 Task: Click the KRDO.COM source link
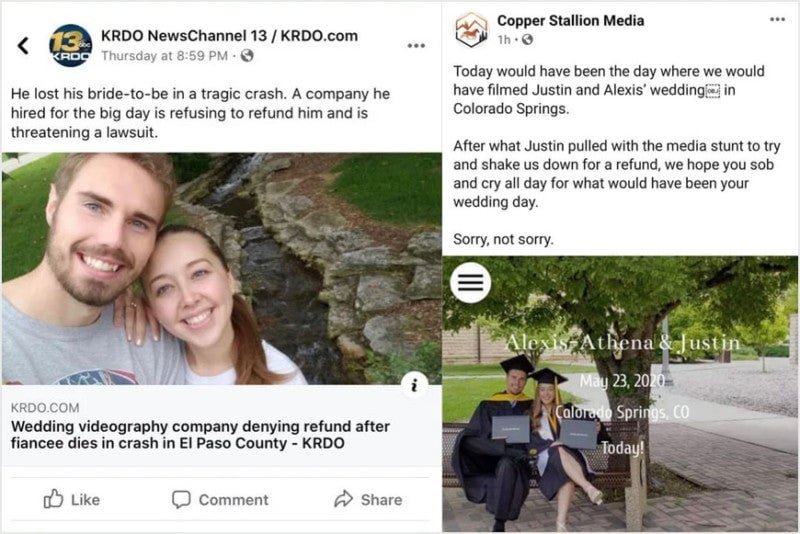click(44, 408)
